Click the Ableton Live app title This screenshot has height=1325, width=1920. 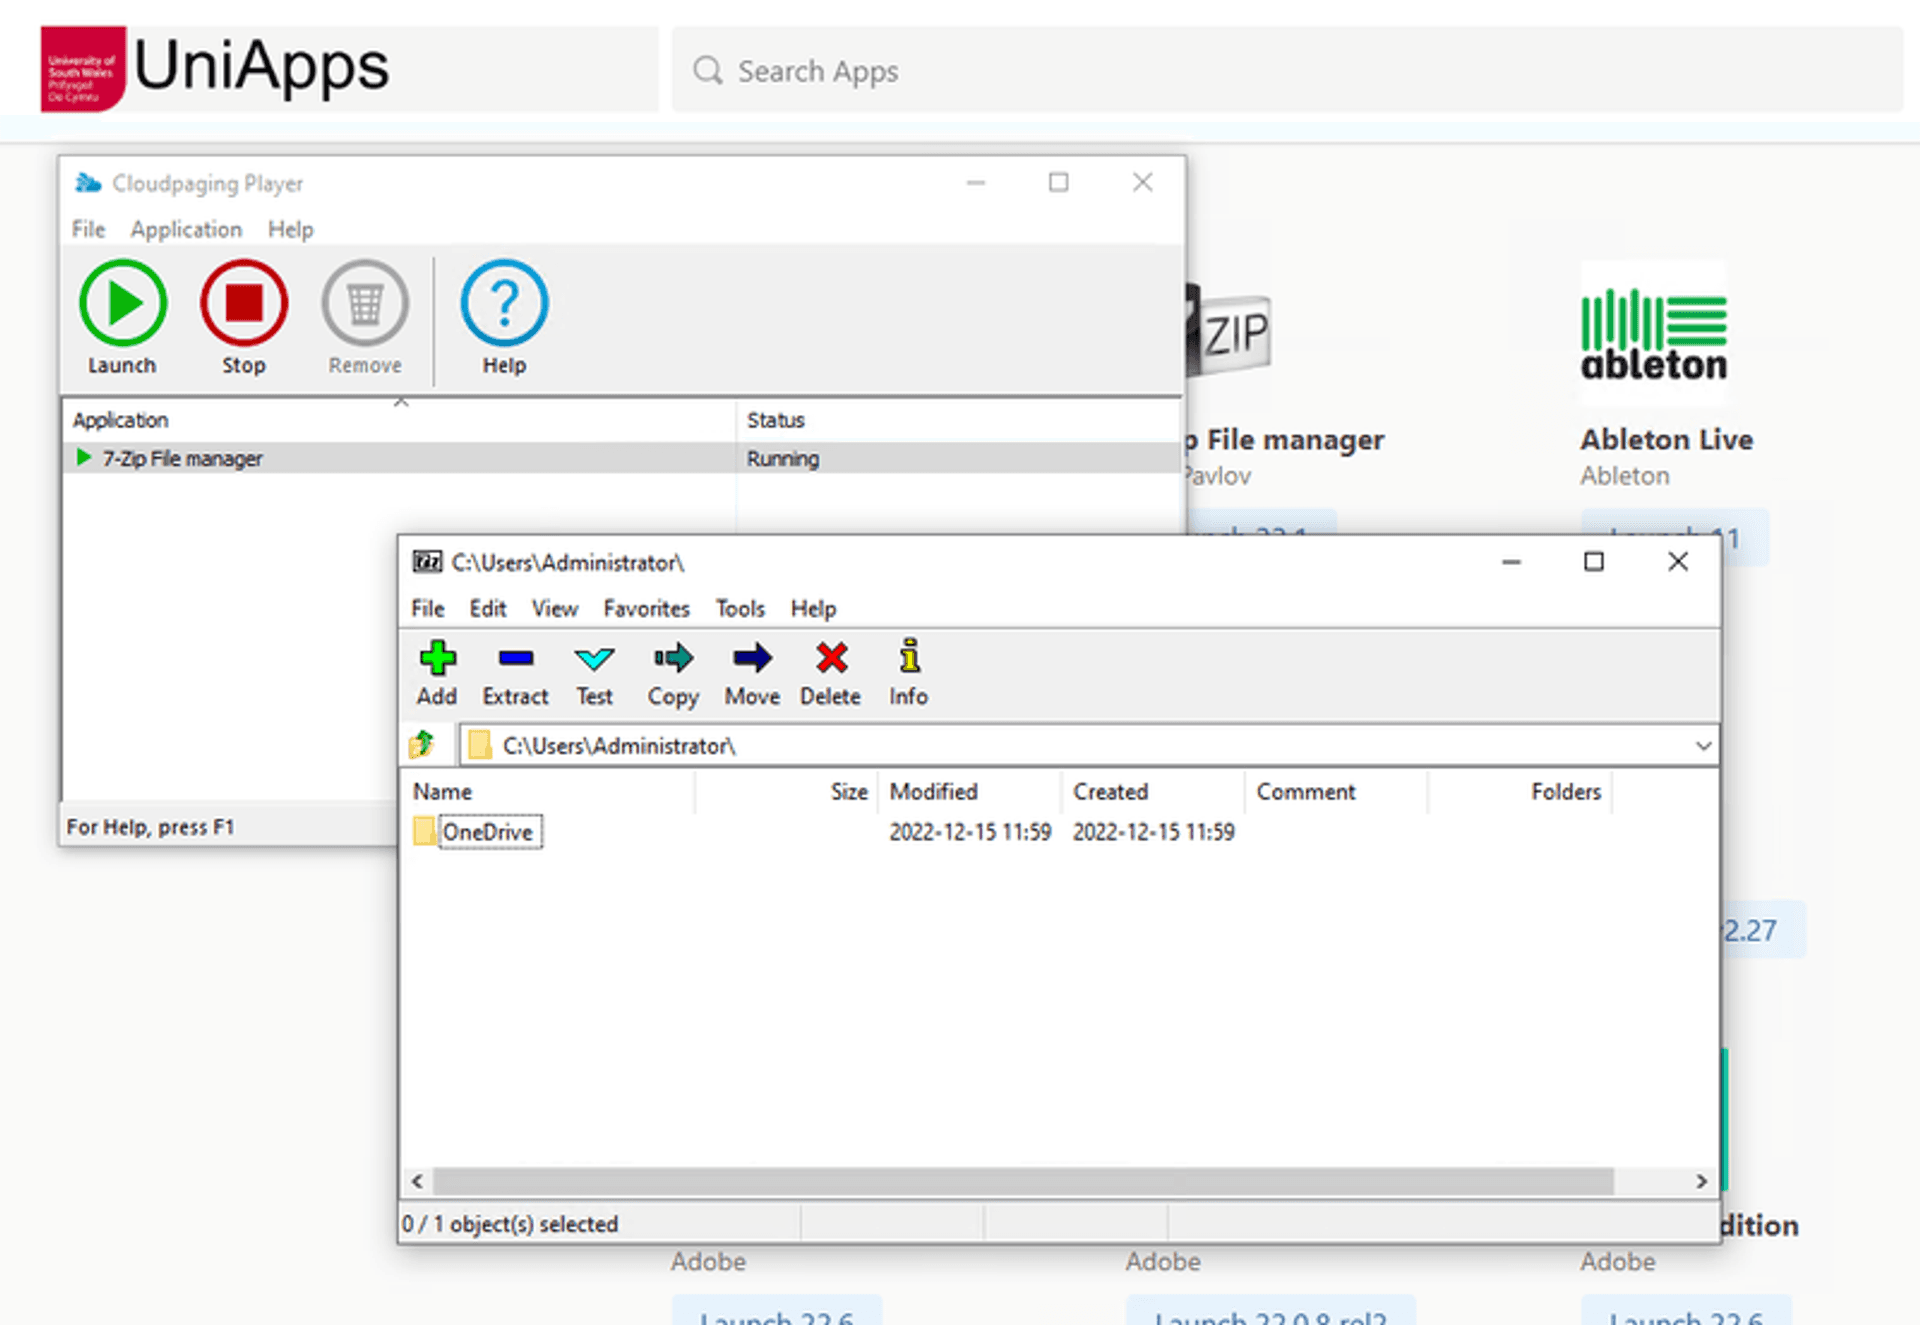click(1666, 440)
